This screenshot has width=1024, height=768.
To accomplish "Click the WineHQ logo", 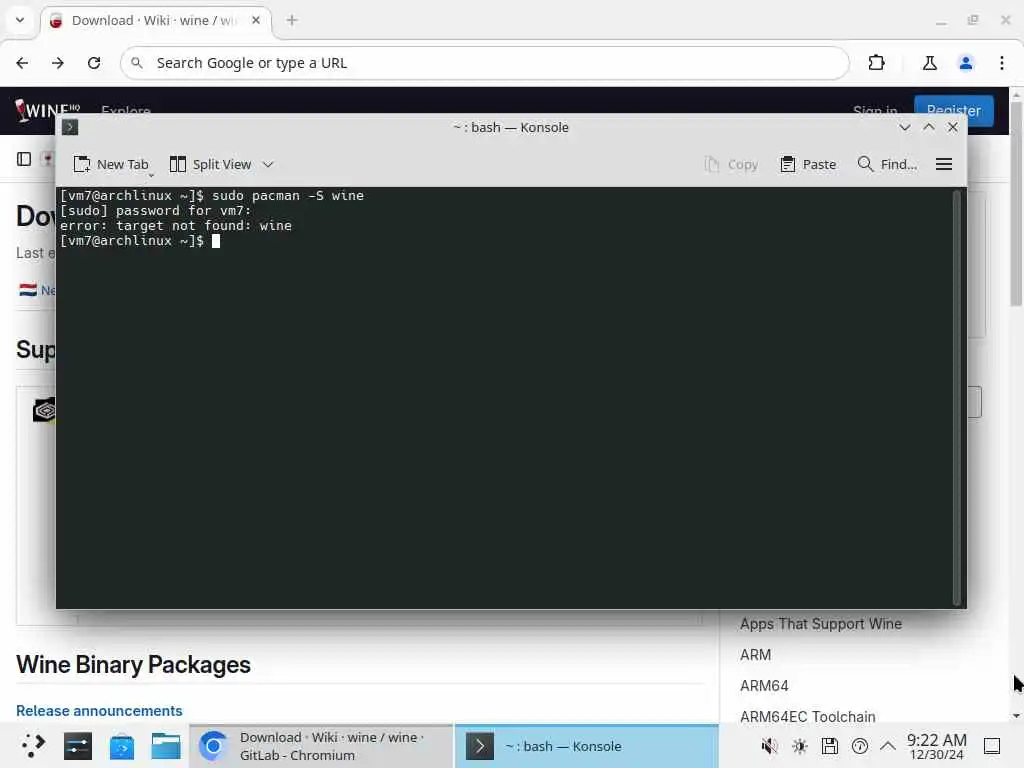I will [x=47, y=109].
